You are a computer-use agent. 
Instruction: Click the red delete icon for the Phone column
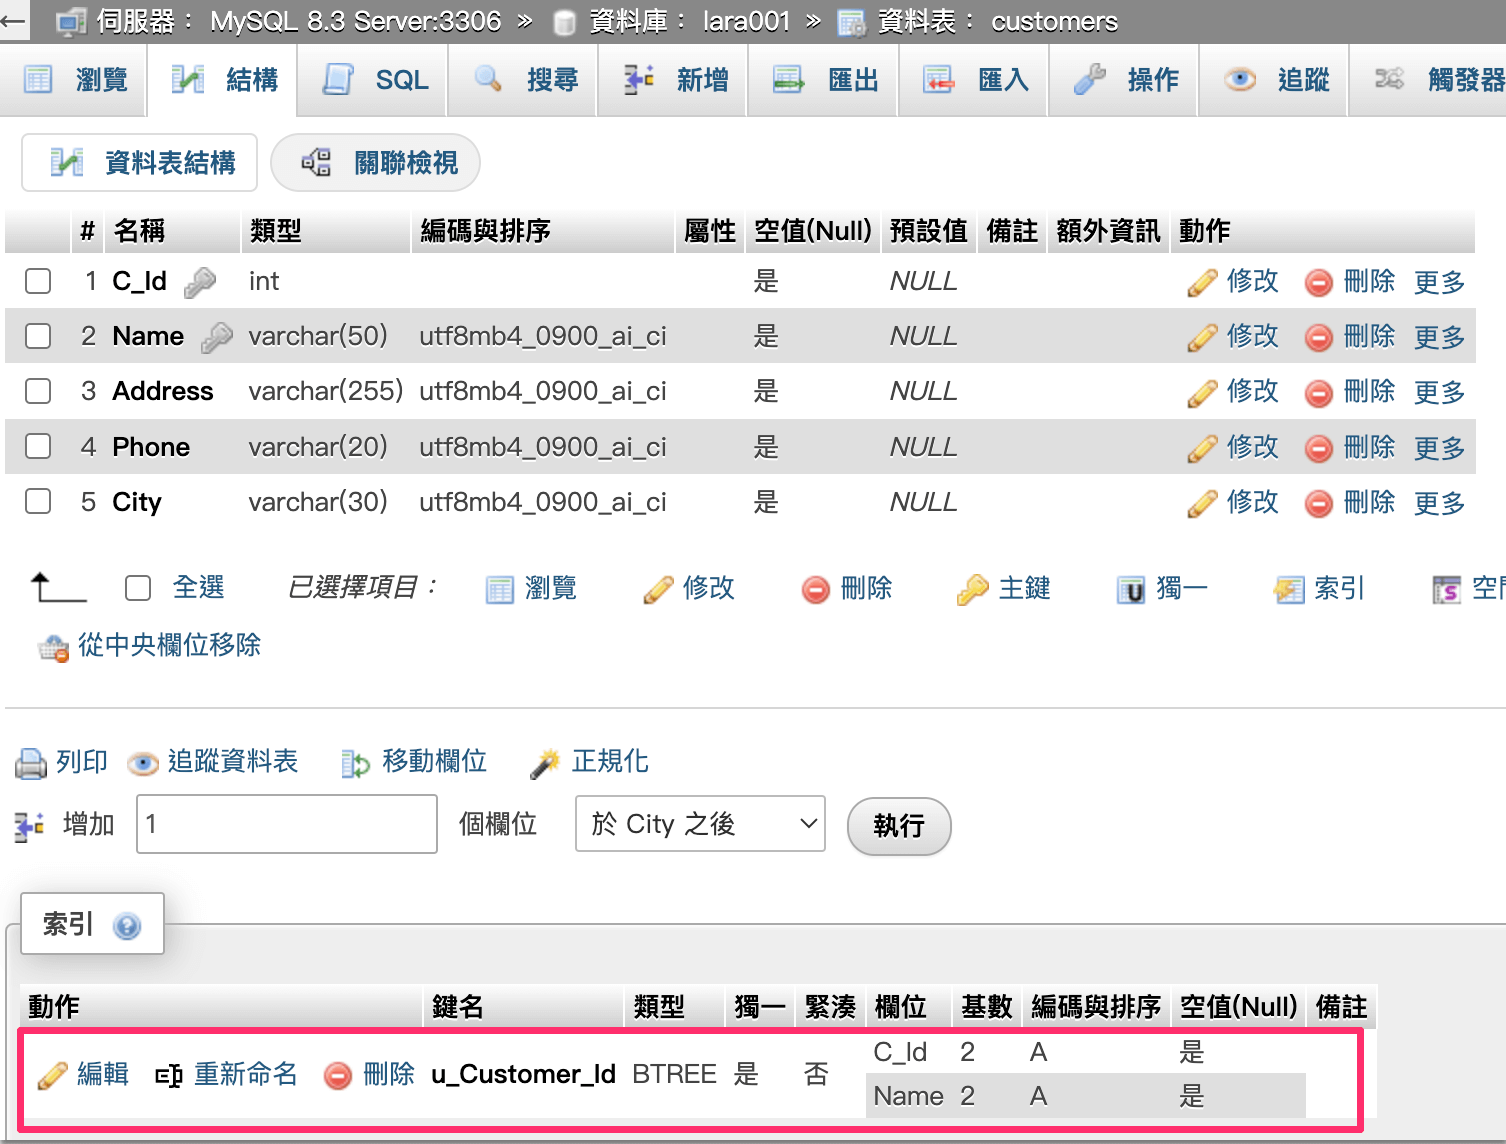(x=1318, y=449)
